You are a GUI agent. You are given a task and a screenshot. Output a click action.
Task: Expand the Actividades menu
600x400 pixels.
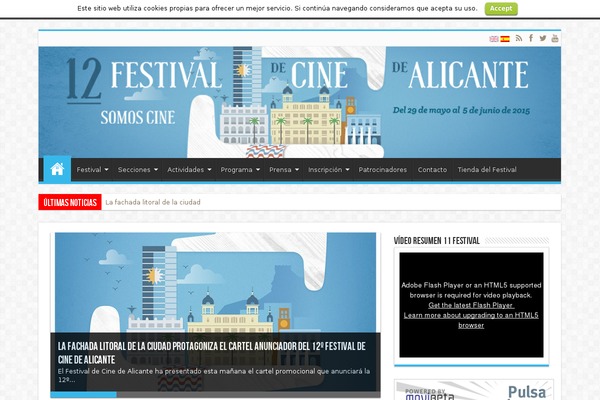189,170
